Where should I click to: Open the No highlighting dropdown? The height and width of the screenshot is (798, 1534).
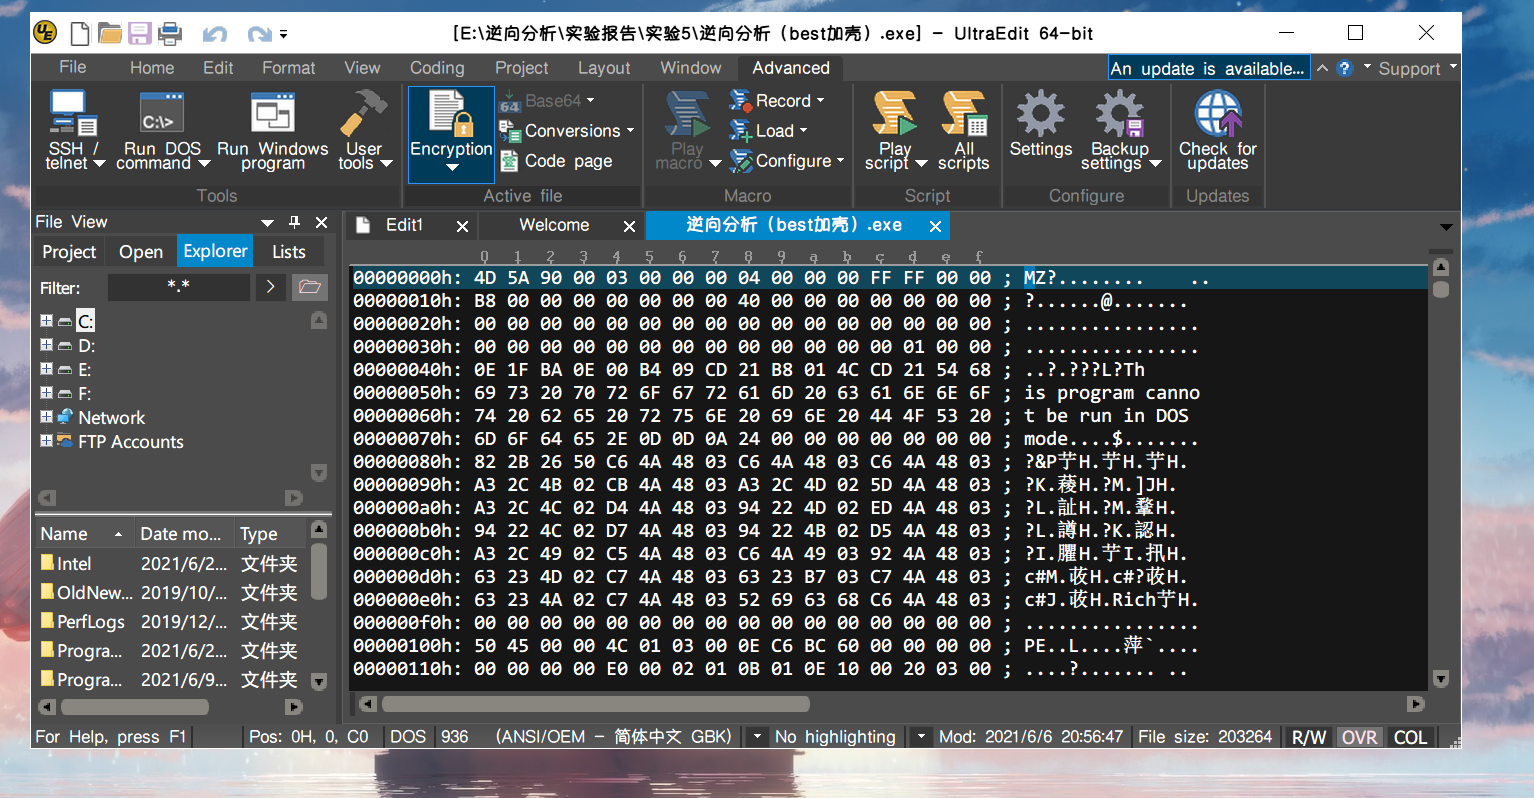click(835, 736)
